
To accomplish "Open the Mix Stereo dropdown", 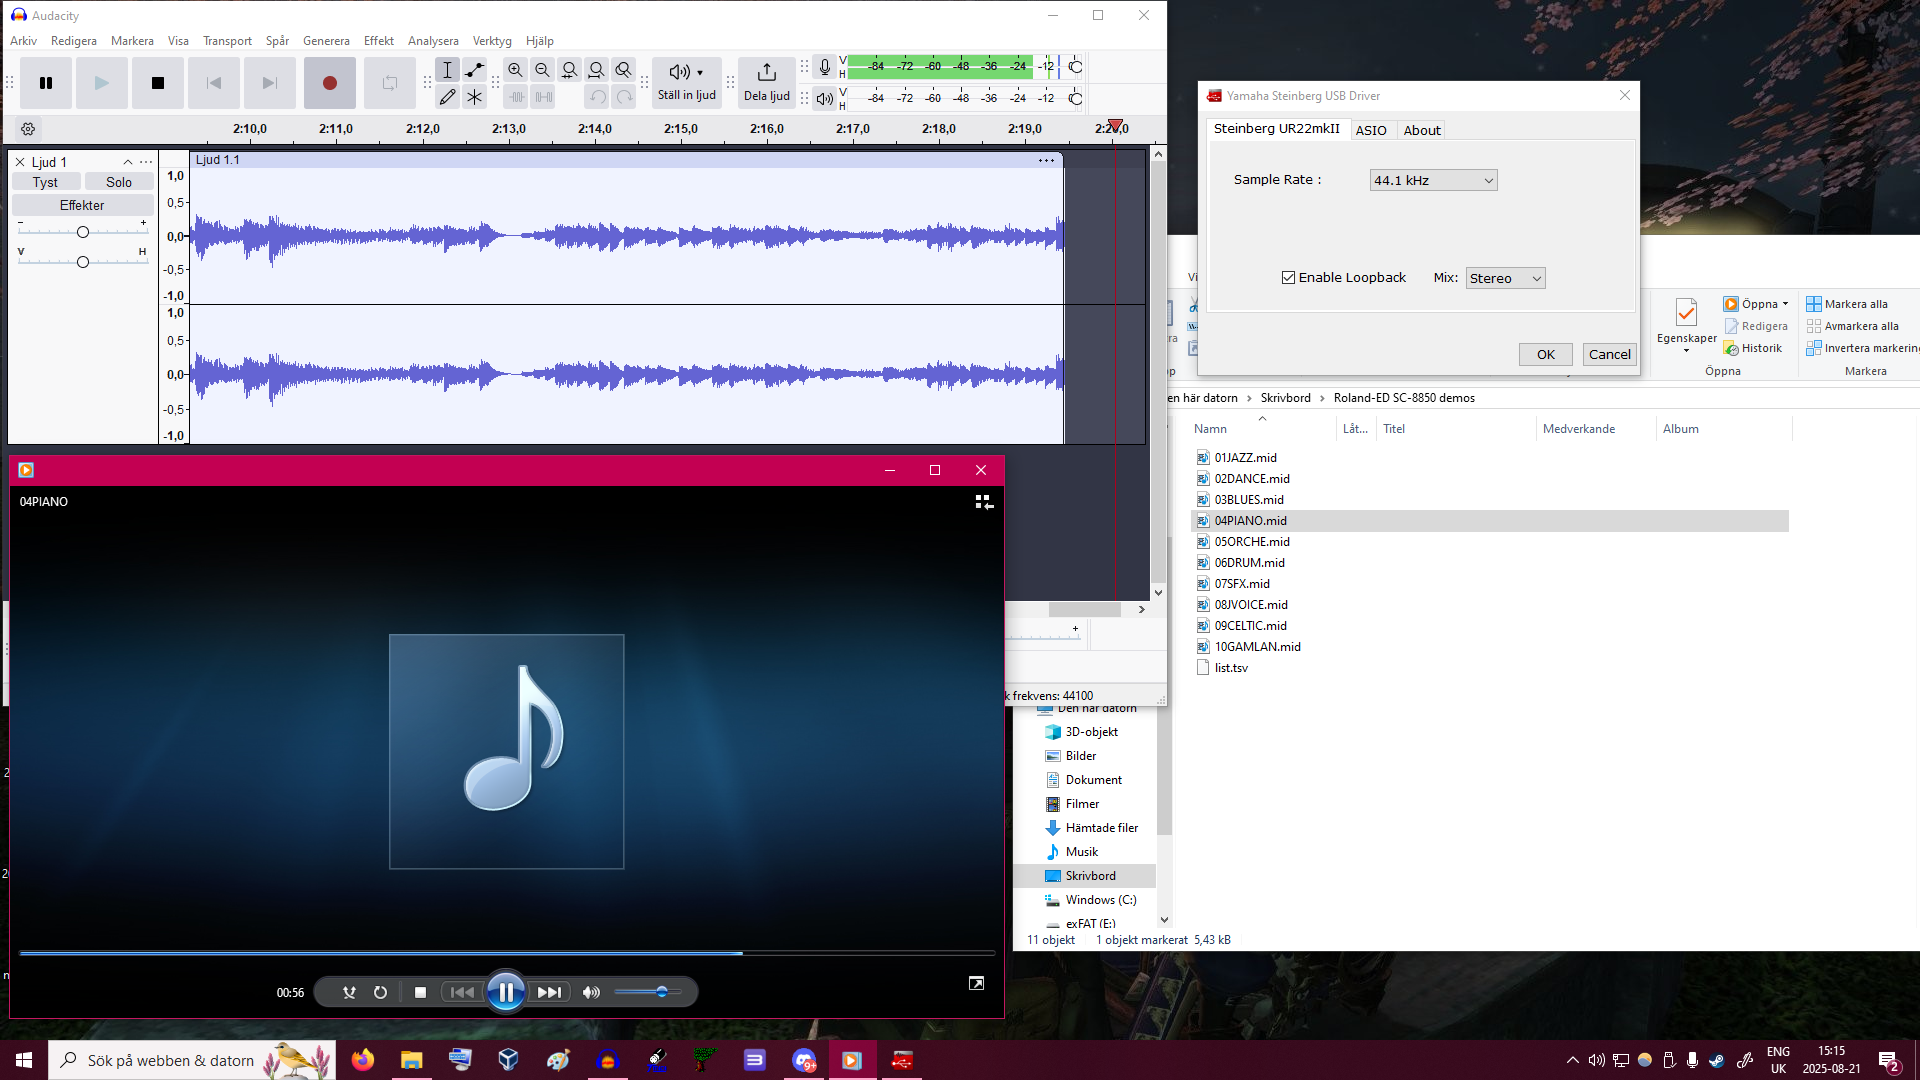I will tap(1505, 278).
